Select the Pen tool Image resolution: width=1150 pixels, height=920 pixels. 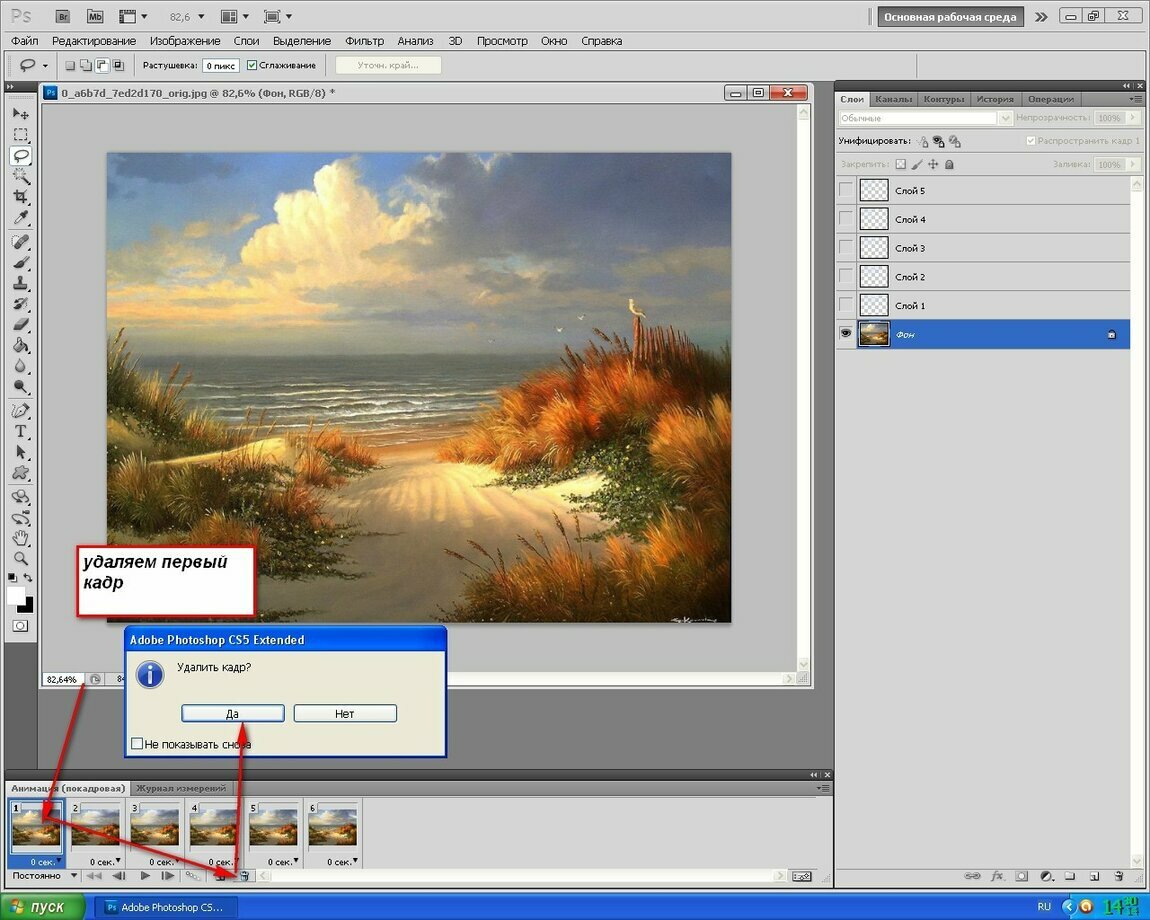[x=21, y=411]
